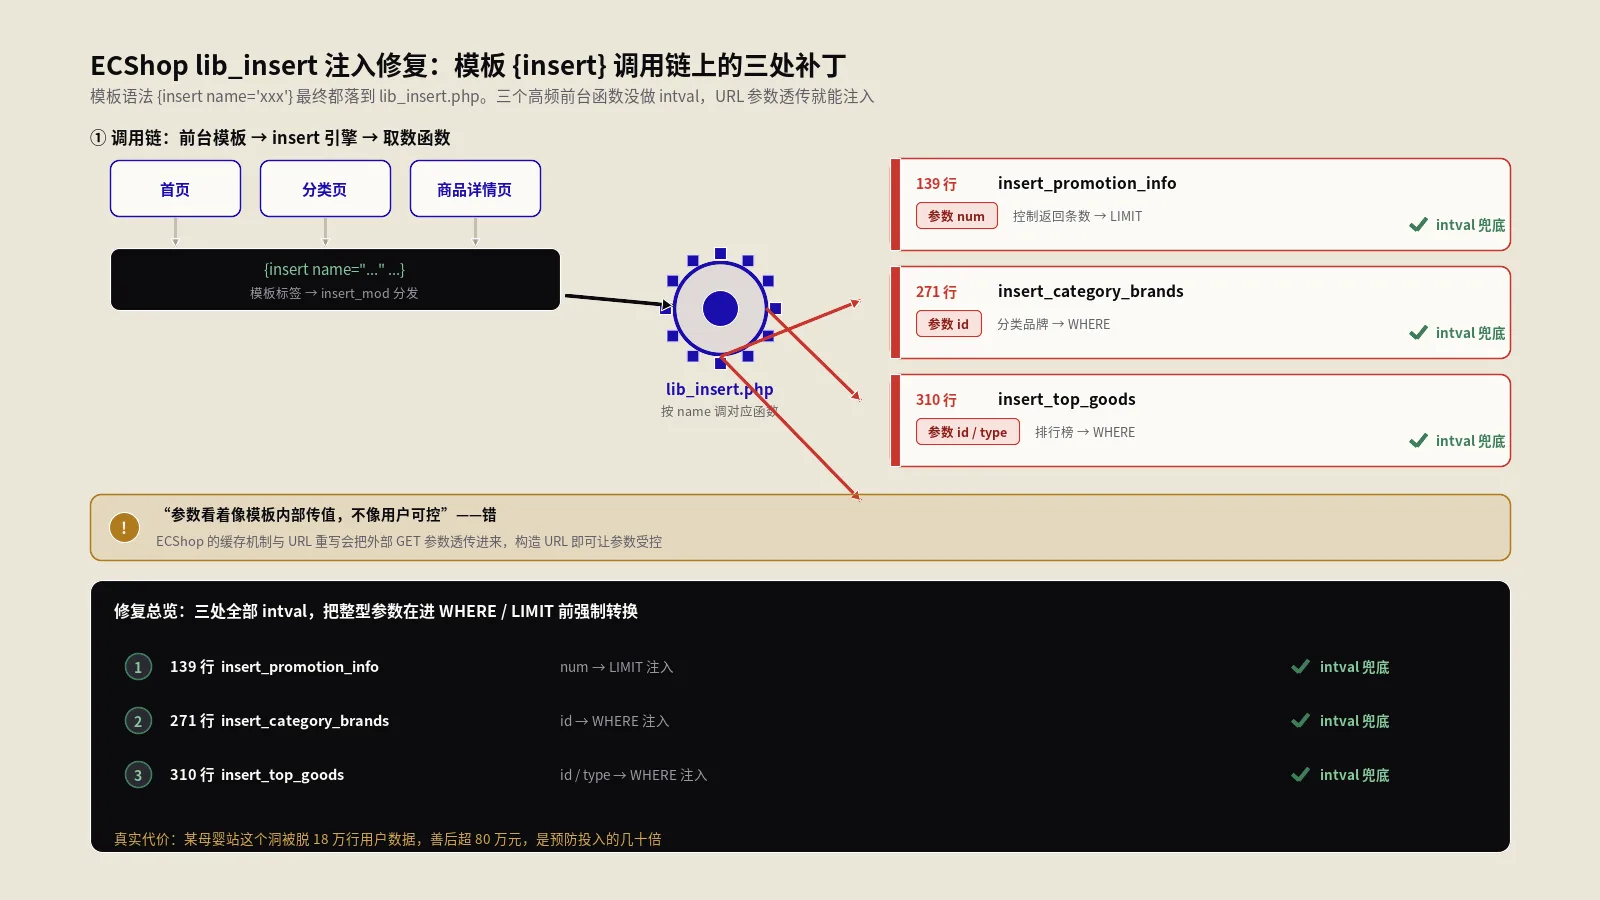Click the 商品详情页 template box

coord(475,188)
